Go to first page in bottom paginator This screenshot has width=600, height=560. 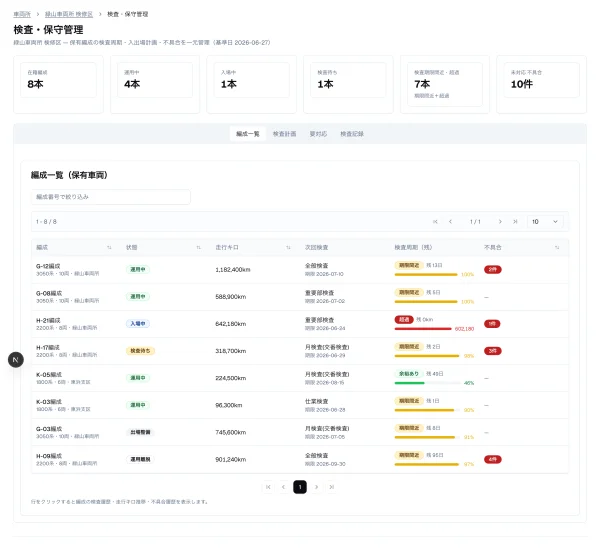tap(268, 487)
